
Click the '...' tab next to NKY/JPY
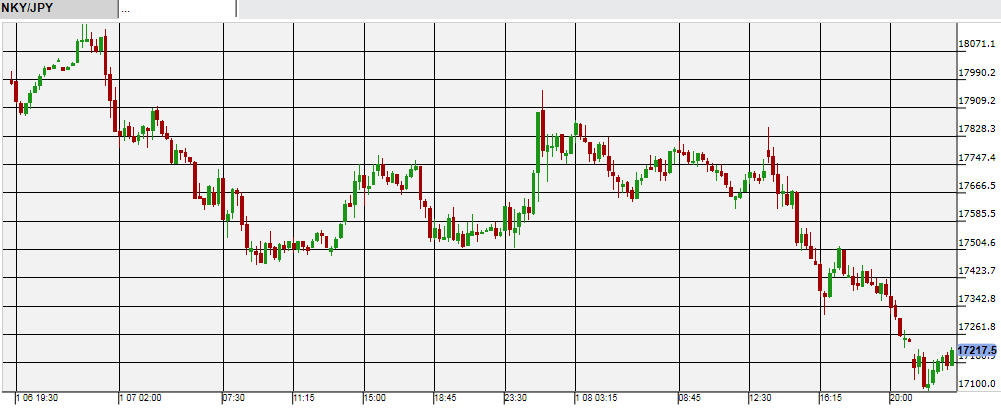pyautogui.click(x=176, y=9)
